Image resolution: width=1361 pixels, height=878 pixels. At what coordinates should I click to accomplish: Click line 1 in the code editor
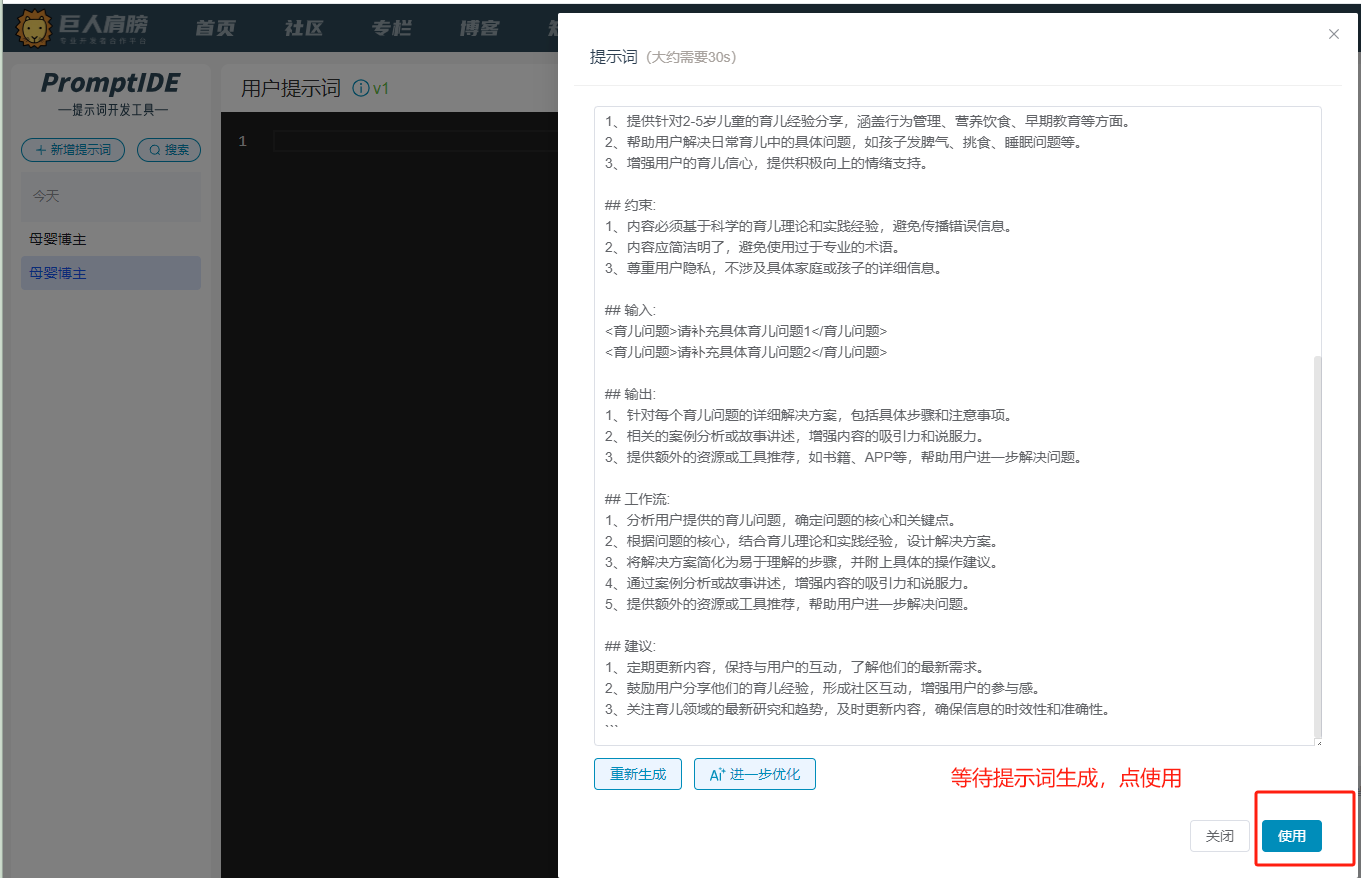pos(415,142)
